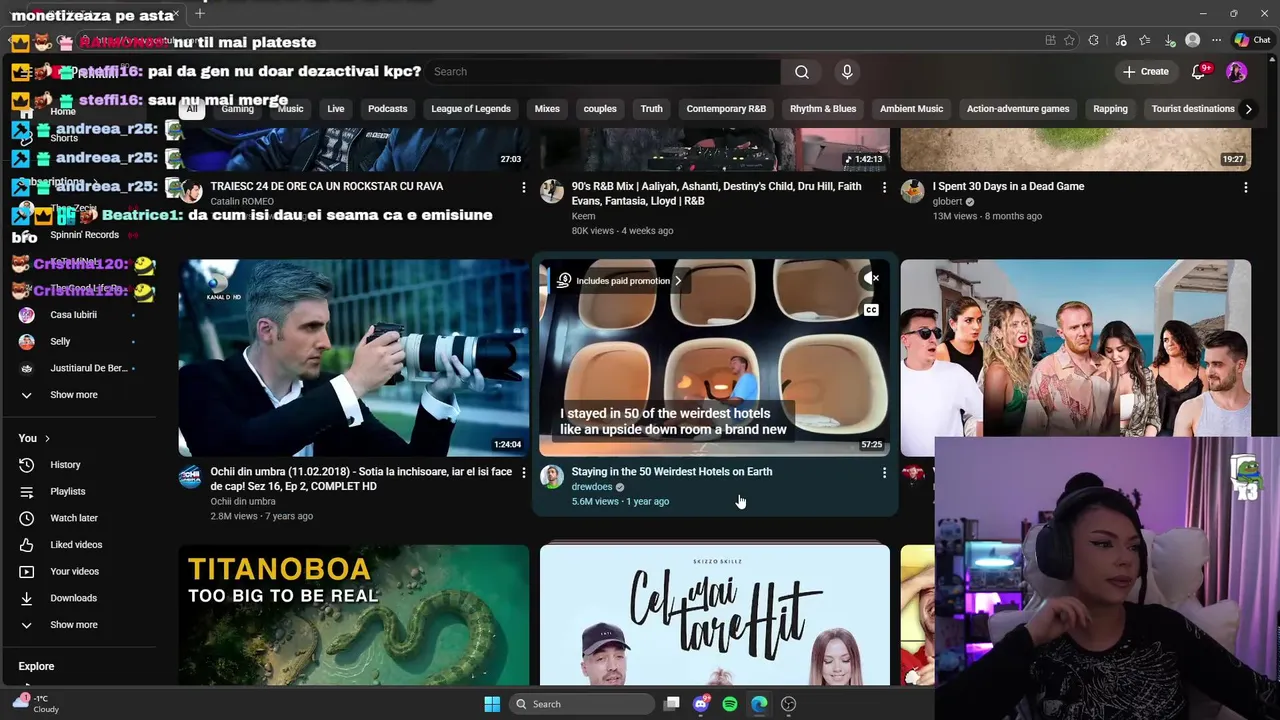Image resolution: width=1280 pixels, height=720 pixels.
Task: Open globert channel link
Action: (x=947, y=201)
